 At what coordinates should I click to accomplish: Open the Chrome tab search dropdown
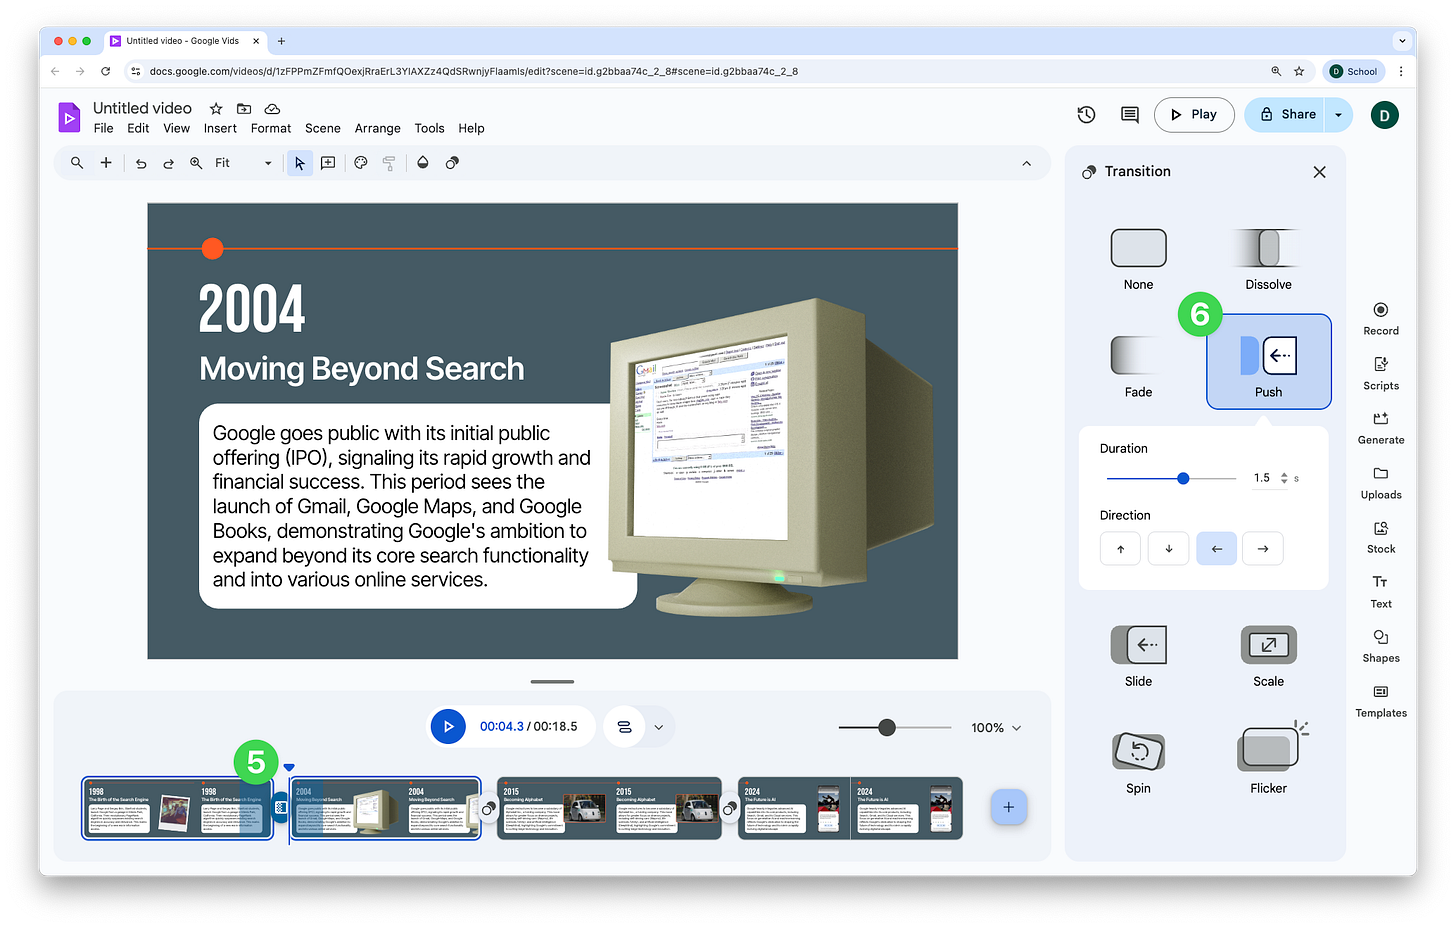coord(1402,41)
